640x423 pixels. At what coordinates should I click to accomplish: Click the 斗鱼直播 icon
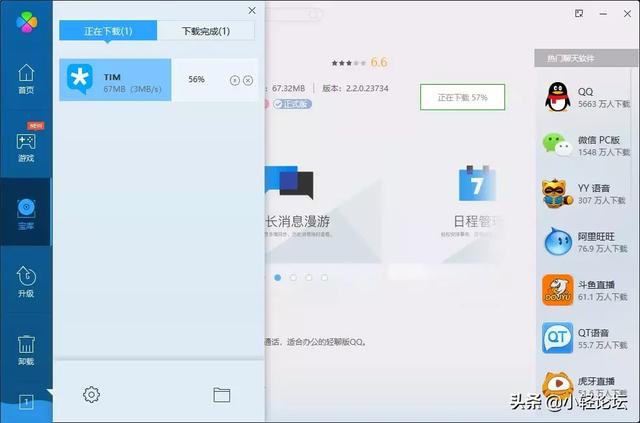click(558, 290)
